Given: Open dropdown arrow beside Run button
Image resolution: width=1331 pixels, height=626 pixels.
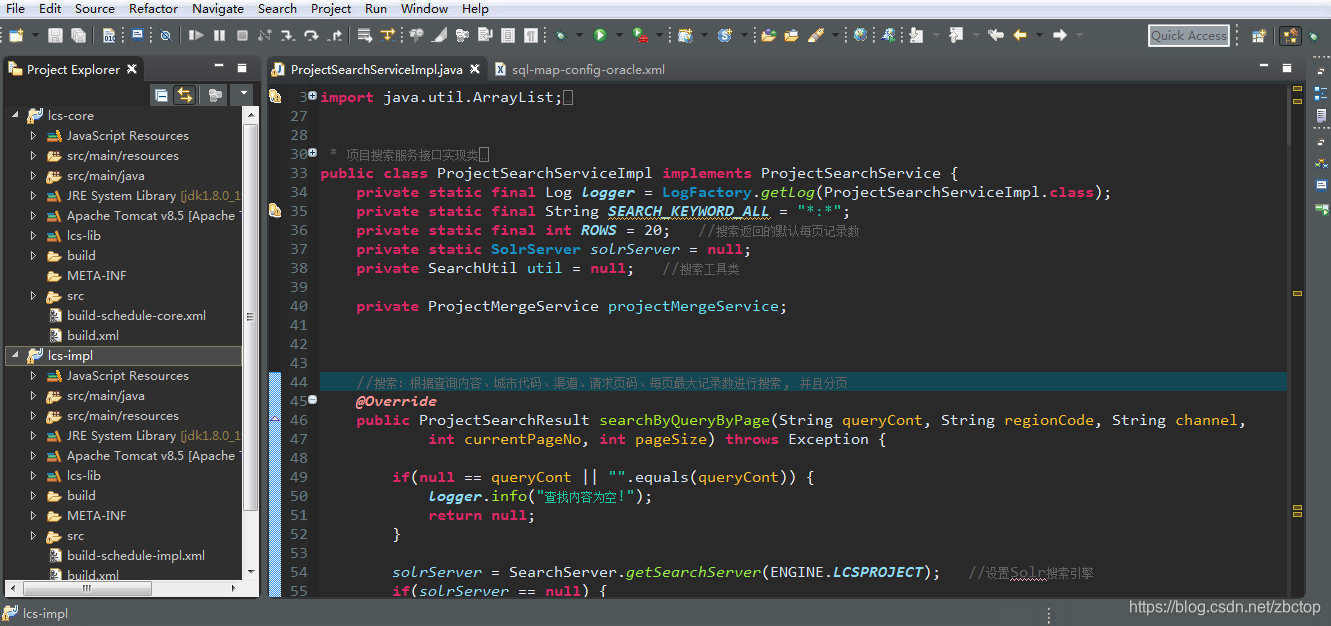Looking at the screenshot, I should point(618,35).
